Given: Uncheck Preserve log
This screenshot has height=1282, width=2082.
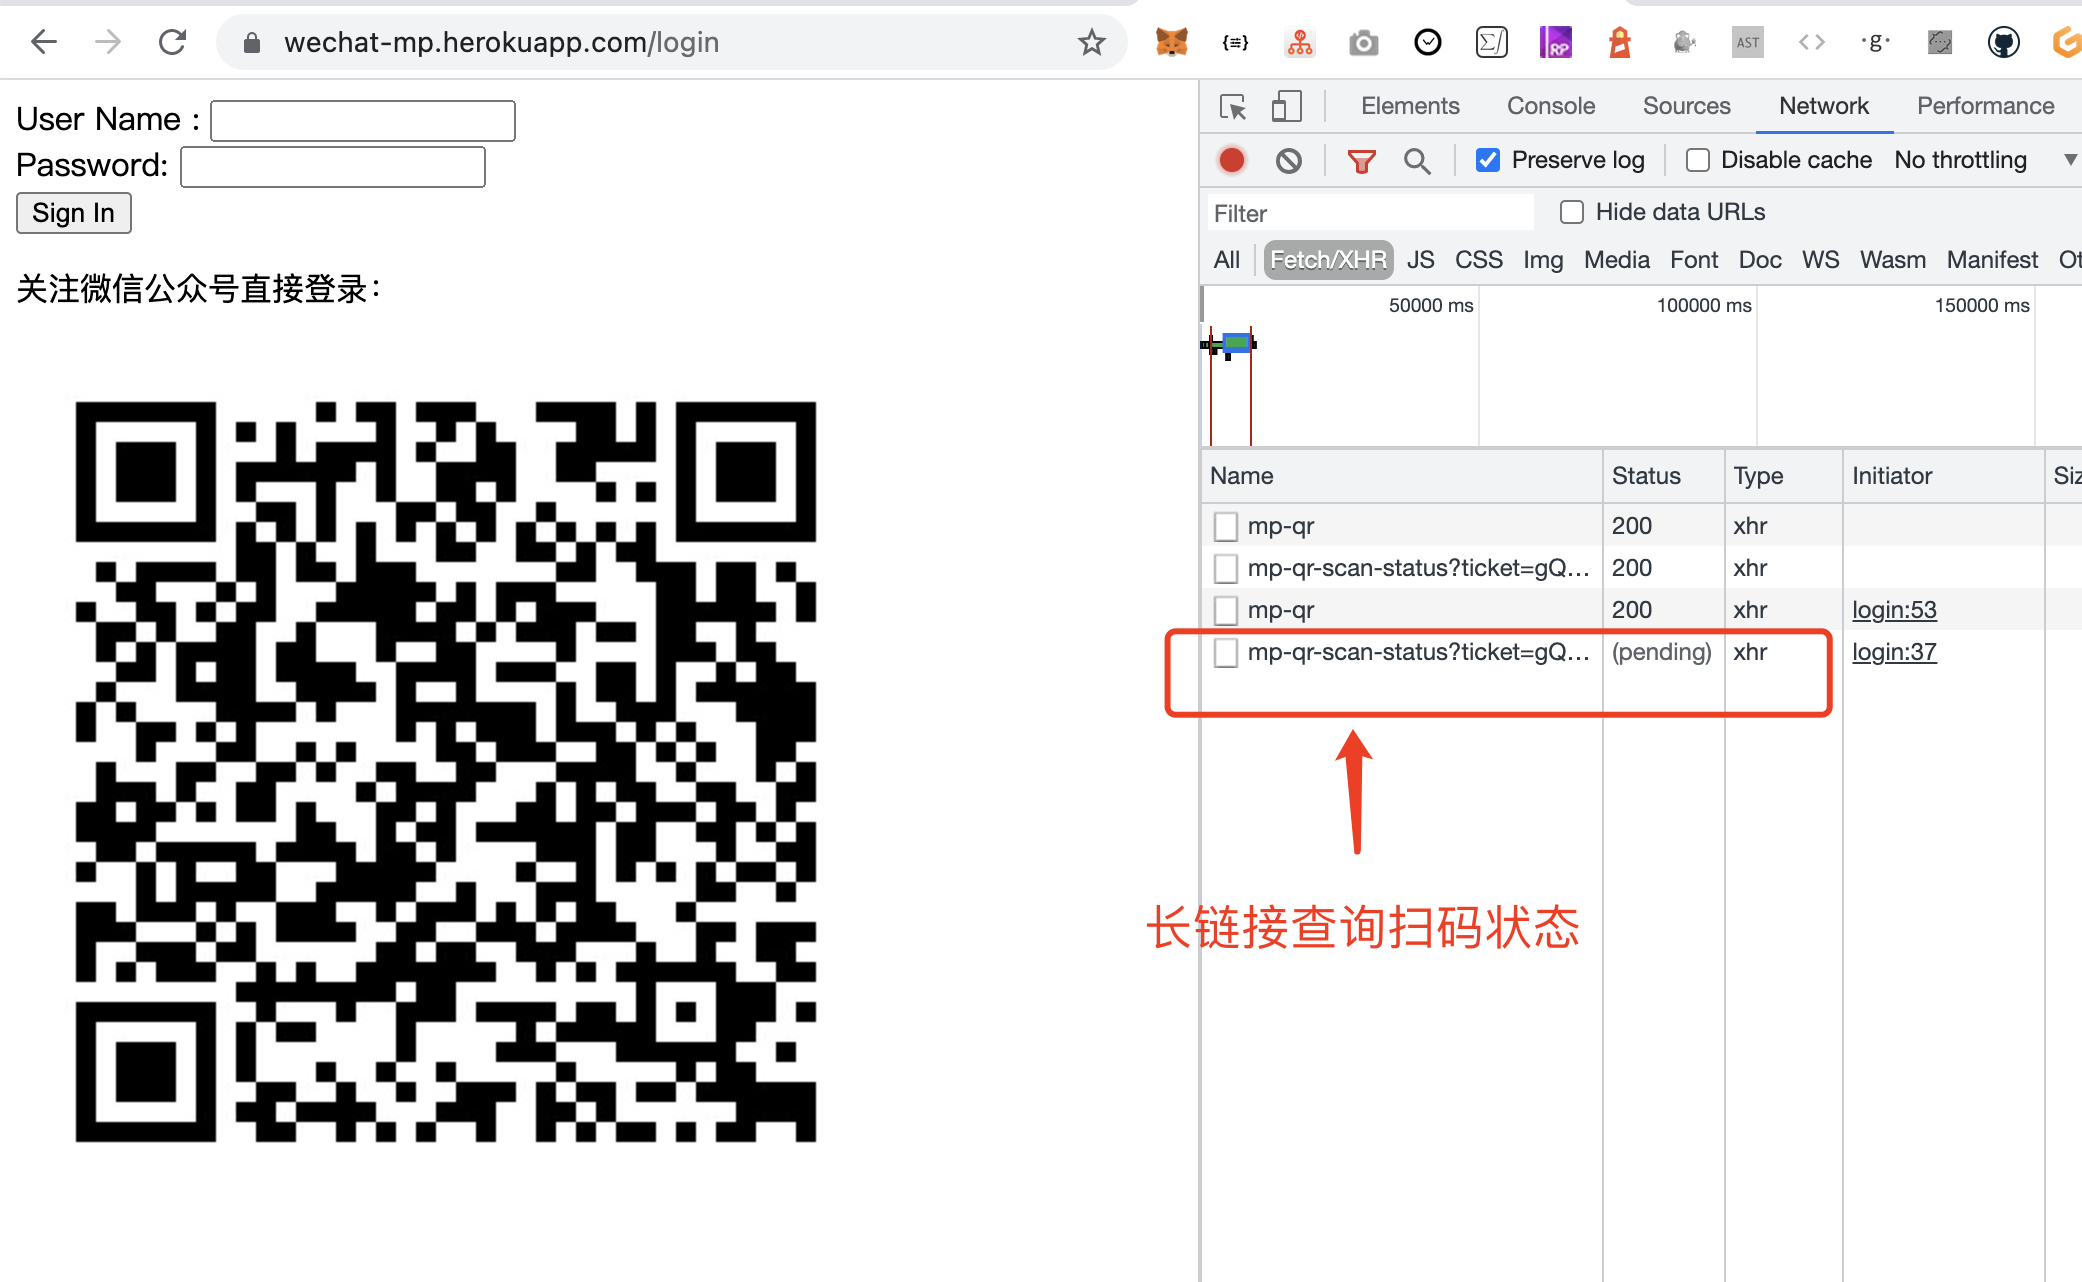Looking at the screenshot, I should pos(1488,160).
